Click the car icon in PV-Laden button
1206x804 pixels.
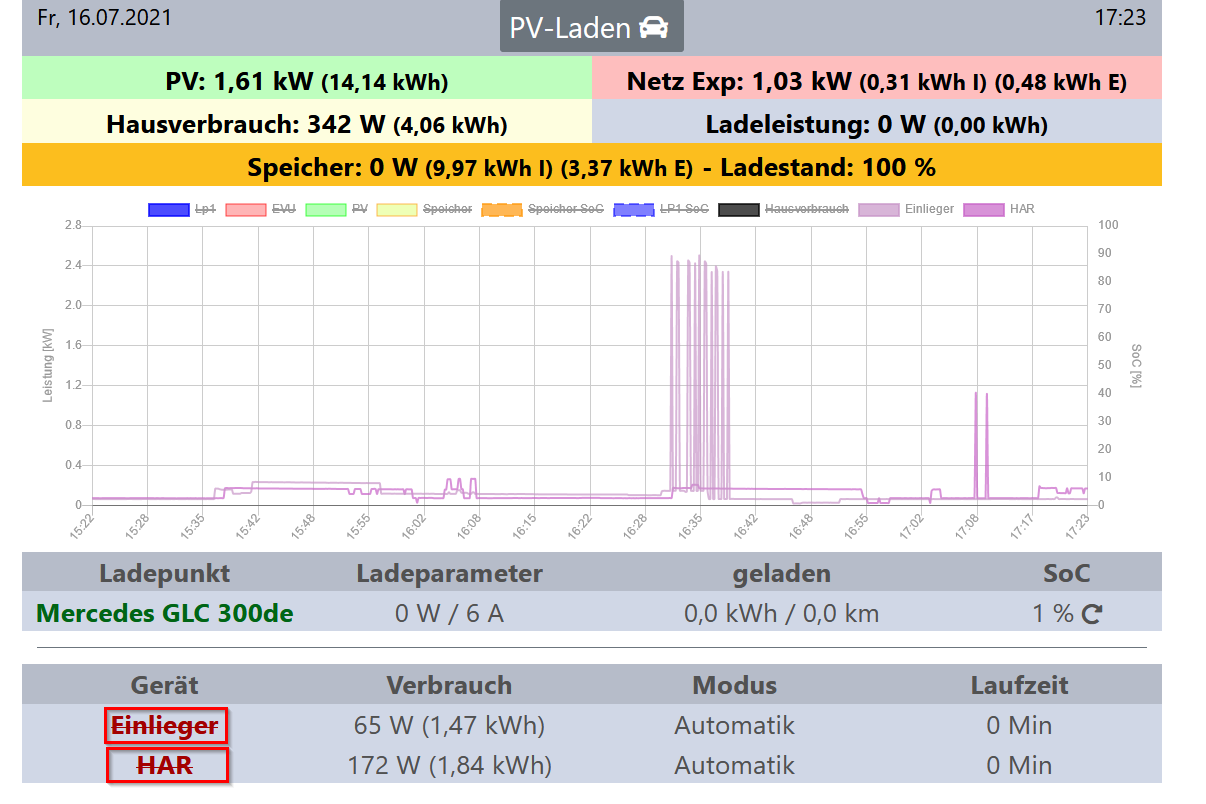point(655,27)
